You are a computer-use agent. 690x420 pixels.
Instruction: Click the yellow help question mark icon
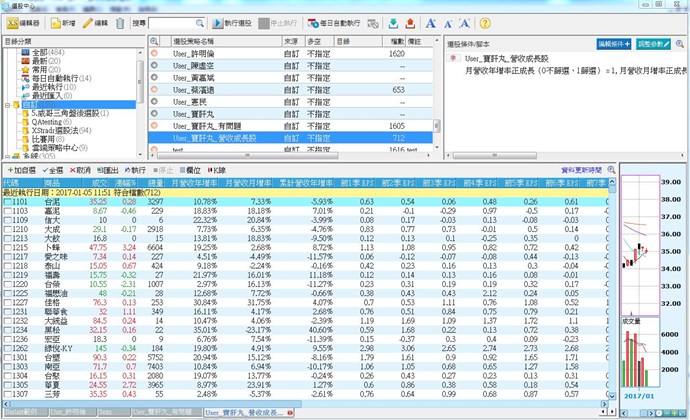484,21
